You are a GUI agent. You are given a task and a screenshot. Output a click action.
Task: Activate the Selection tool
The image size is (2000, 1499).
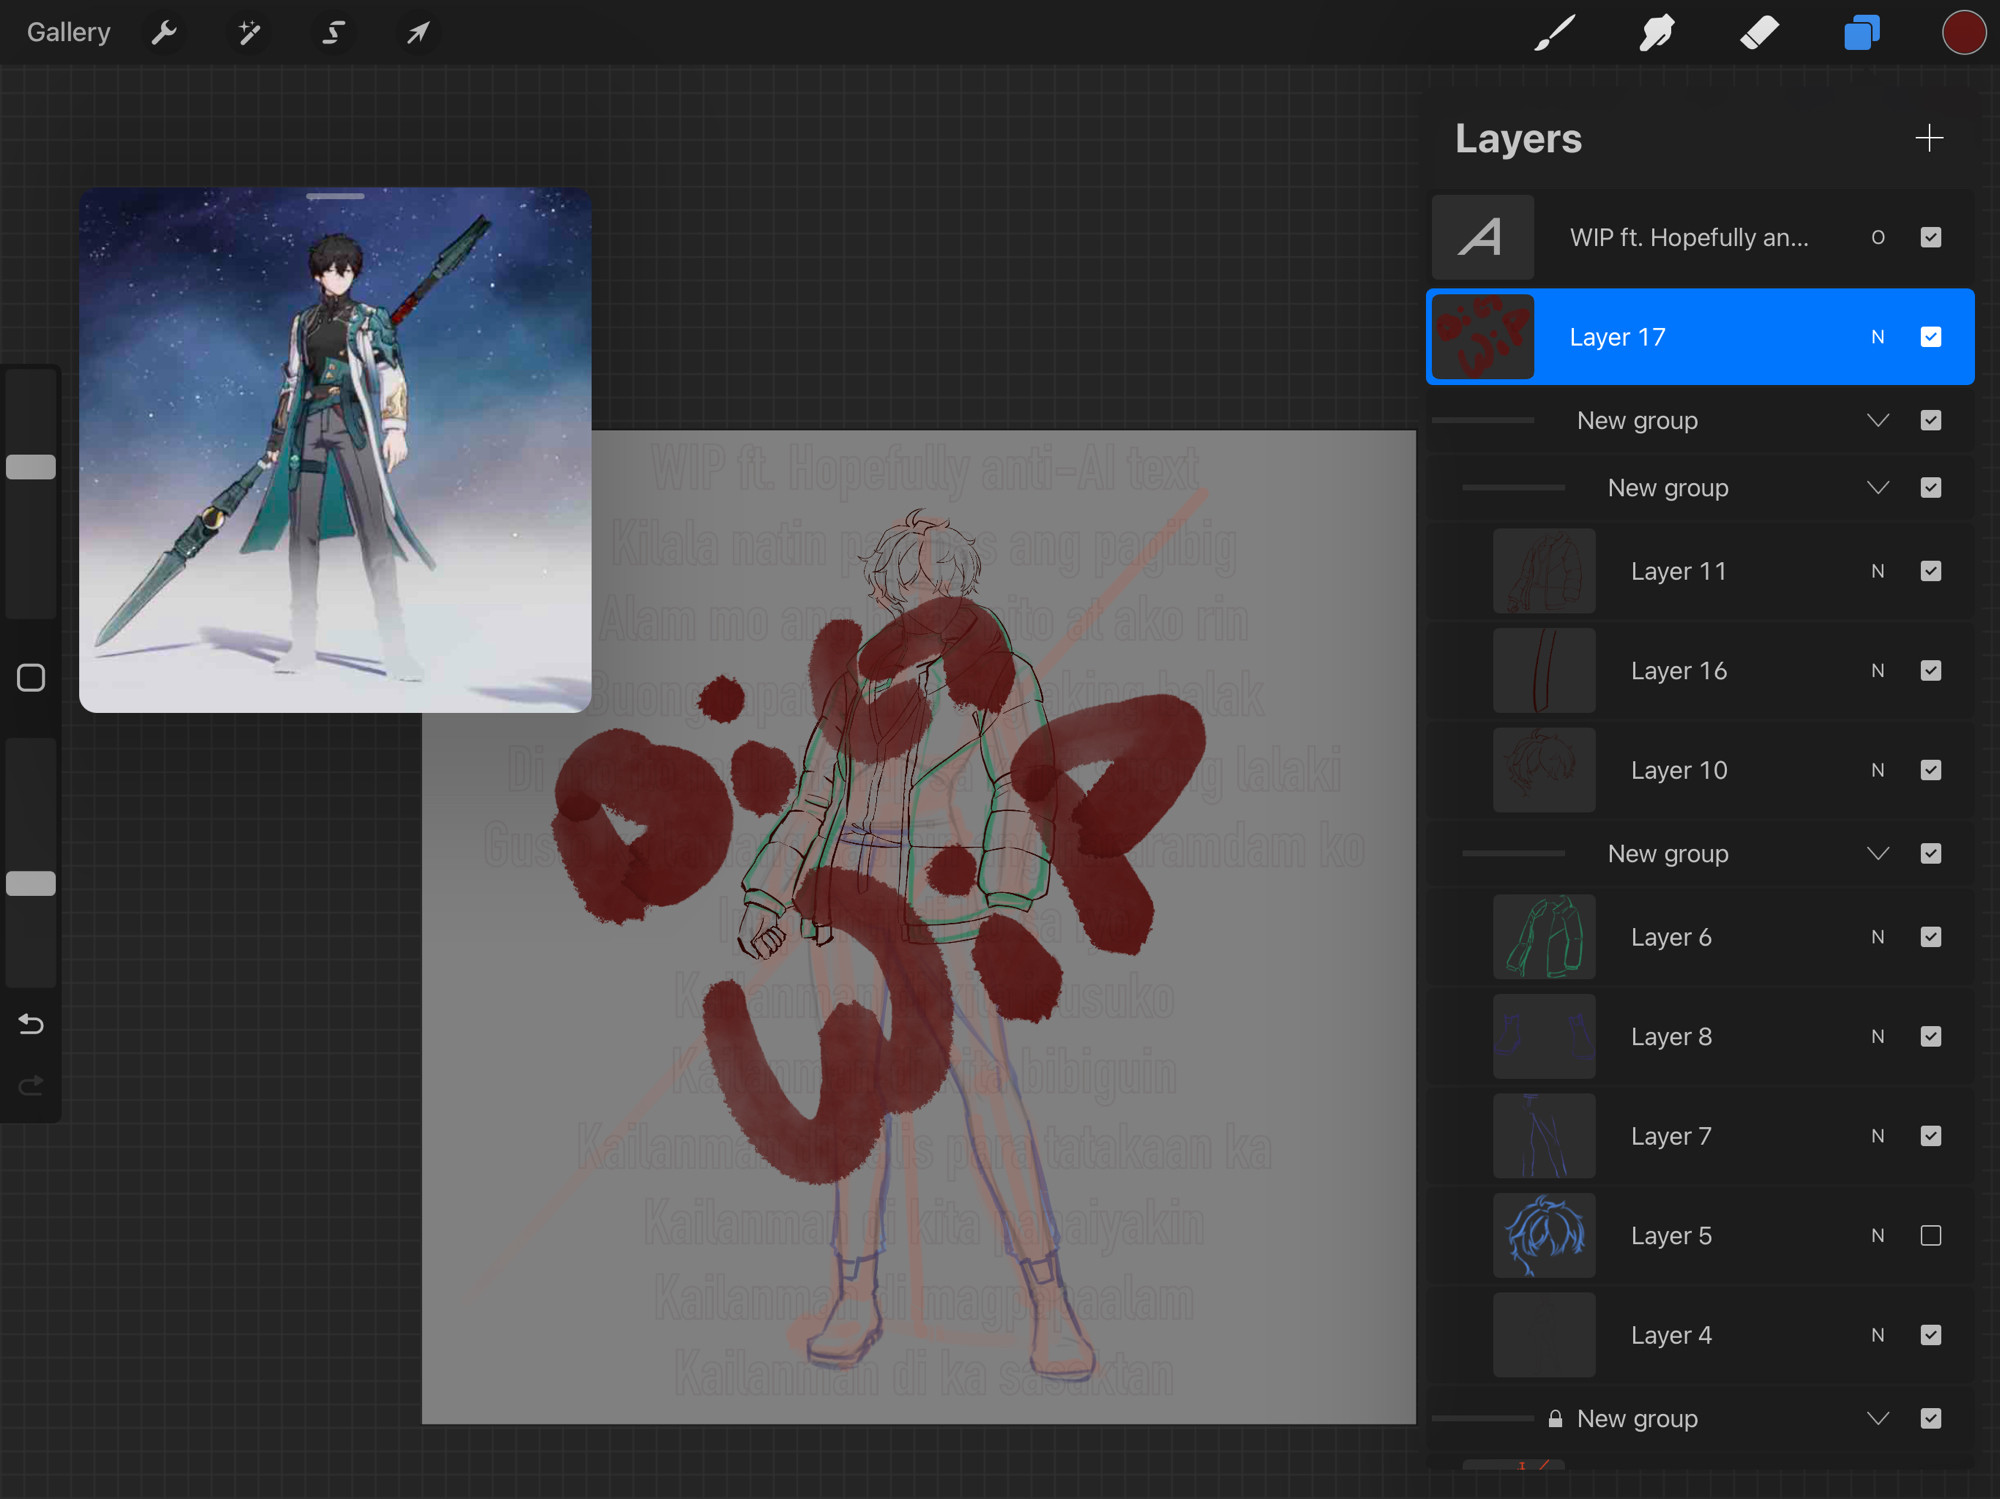click(x=333, y=33)
